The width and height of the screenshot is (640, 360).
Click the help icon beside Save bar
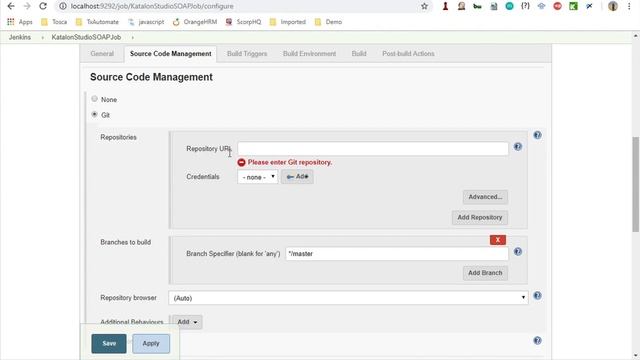tap(537, 340)
